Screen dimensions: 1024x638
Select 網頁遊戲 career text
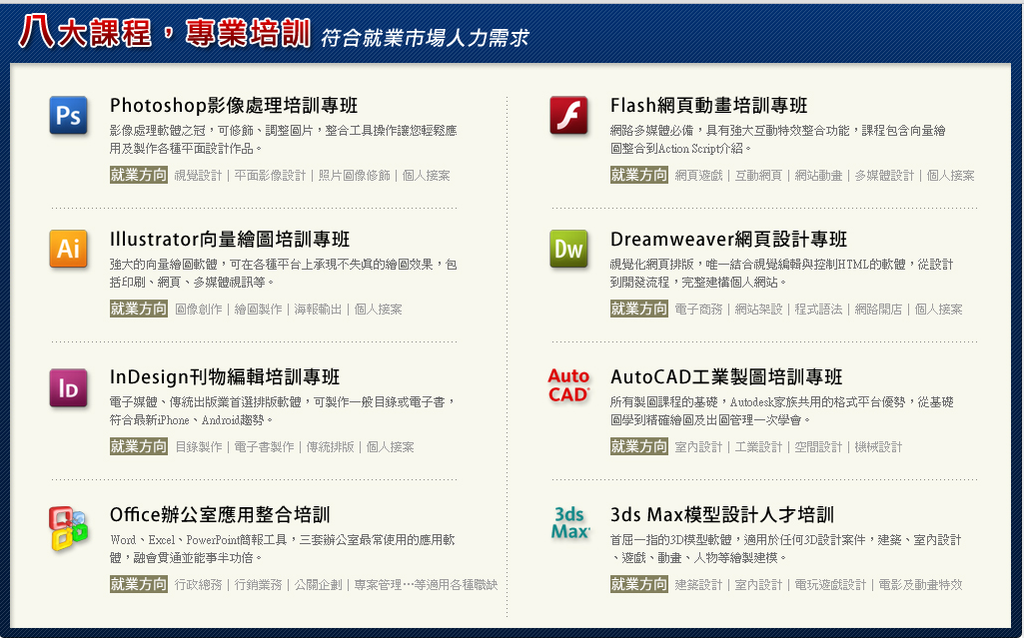pyautogui.click(x=699, y=176)
